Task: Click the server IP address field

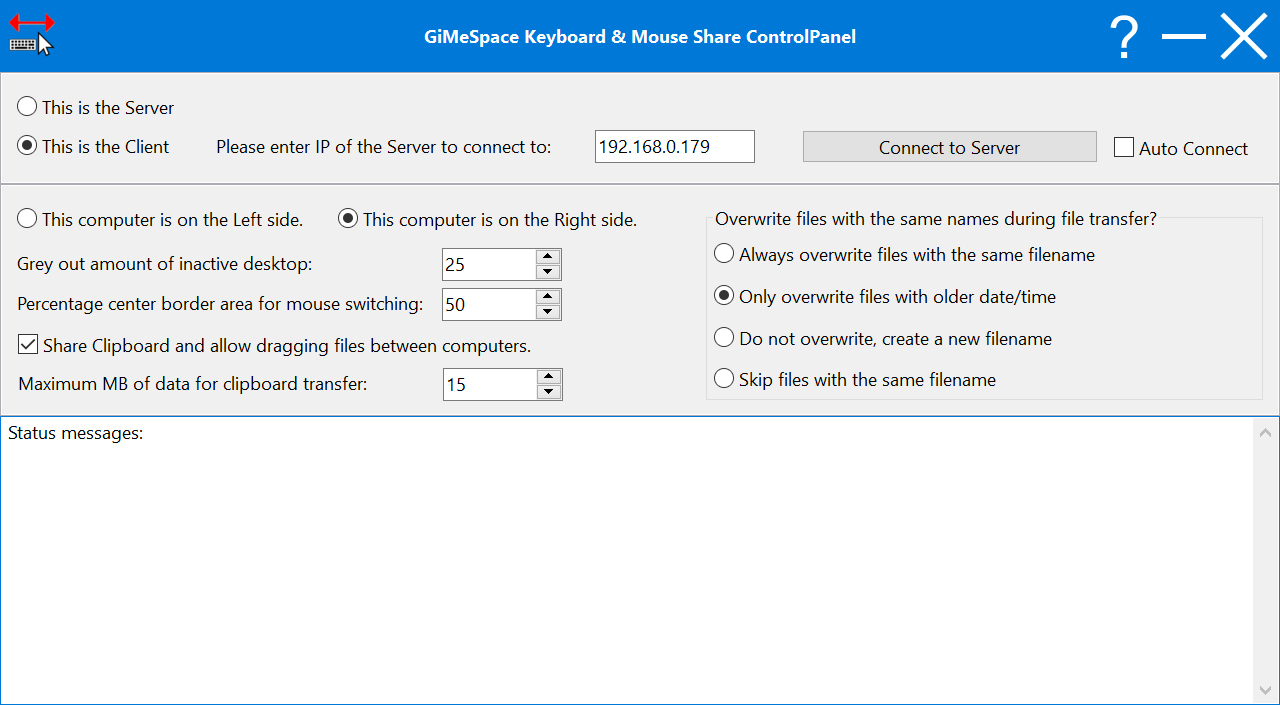Action: (675, 147)
